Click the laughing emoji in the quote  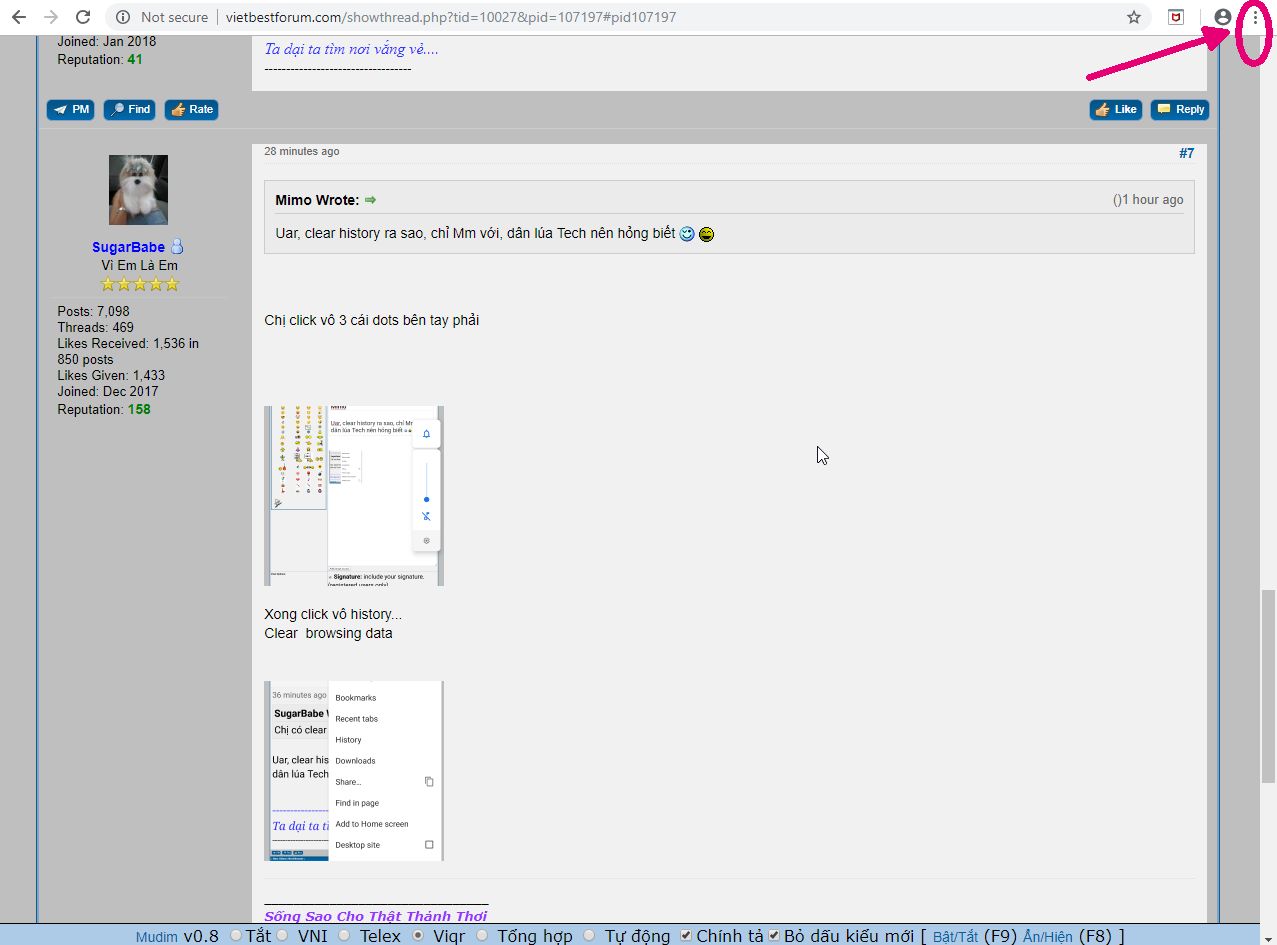(x=706, y=234)
